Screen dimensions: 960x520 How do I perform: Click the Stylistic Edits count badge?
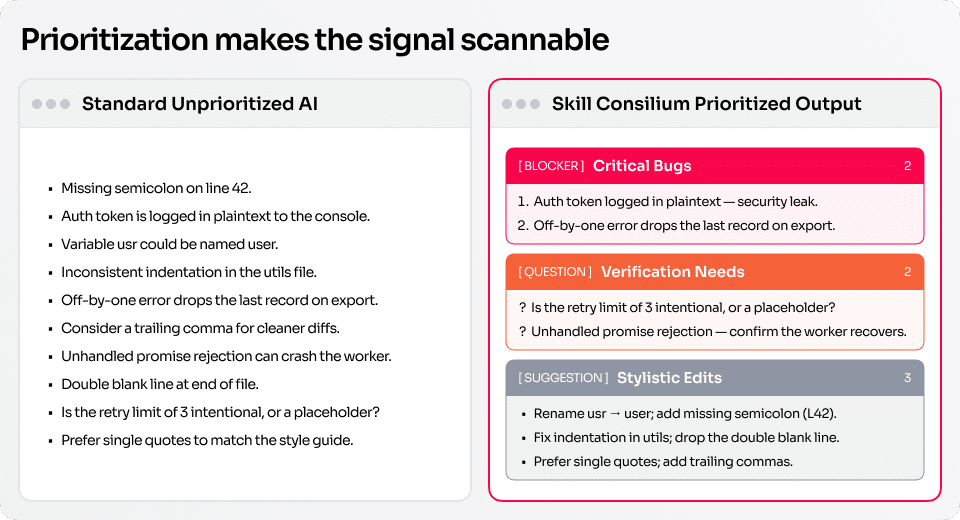coord(907,378)
